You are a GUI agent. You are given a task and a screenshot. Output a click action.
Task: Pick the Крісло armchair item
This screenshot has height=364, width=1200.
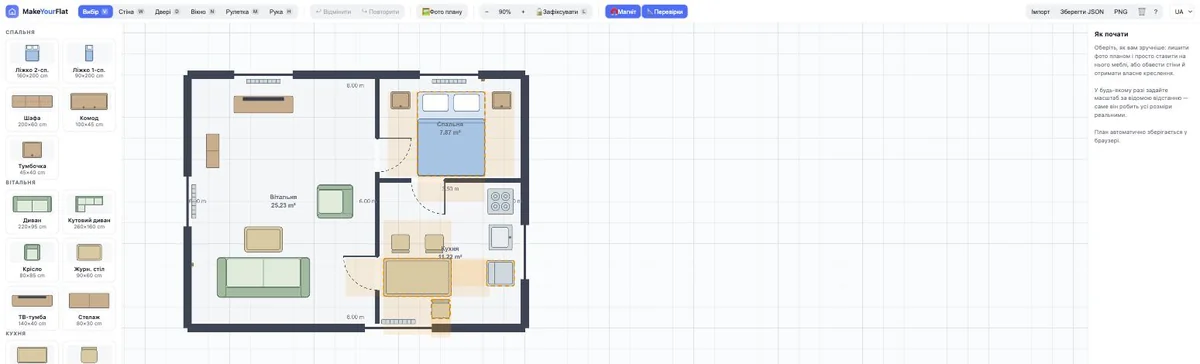32,260
